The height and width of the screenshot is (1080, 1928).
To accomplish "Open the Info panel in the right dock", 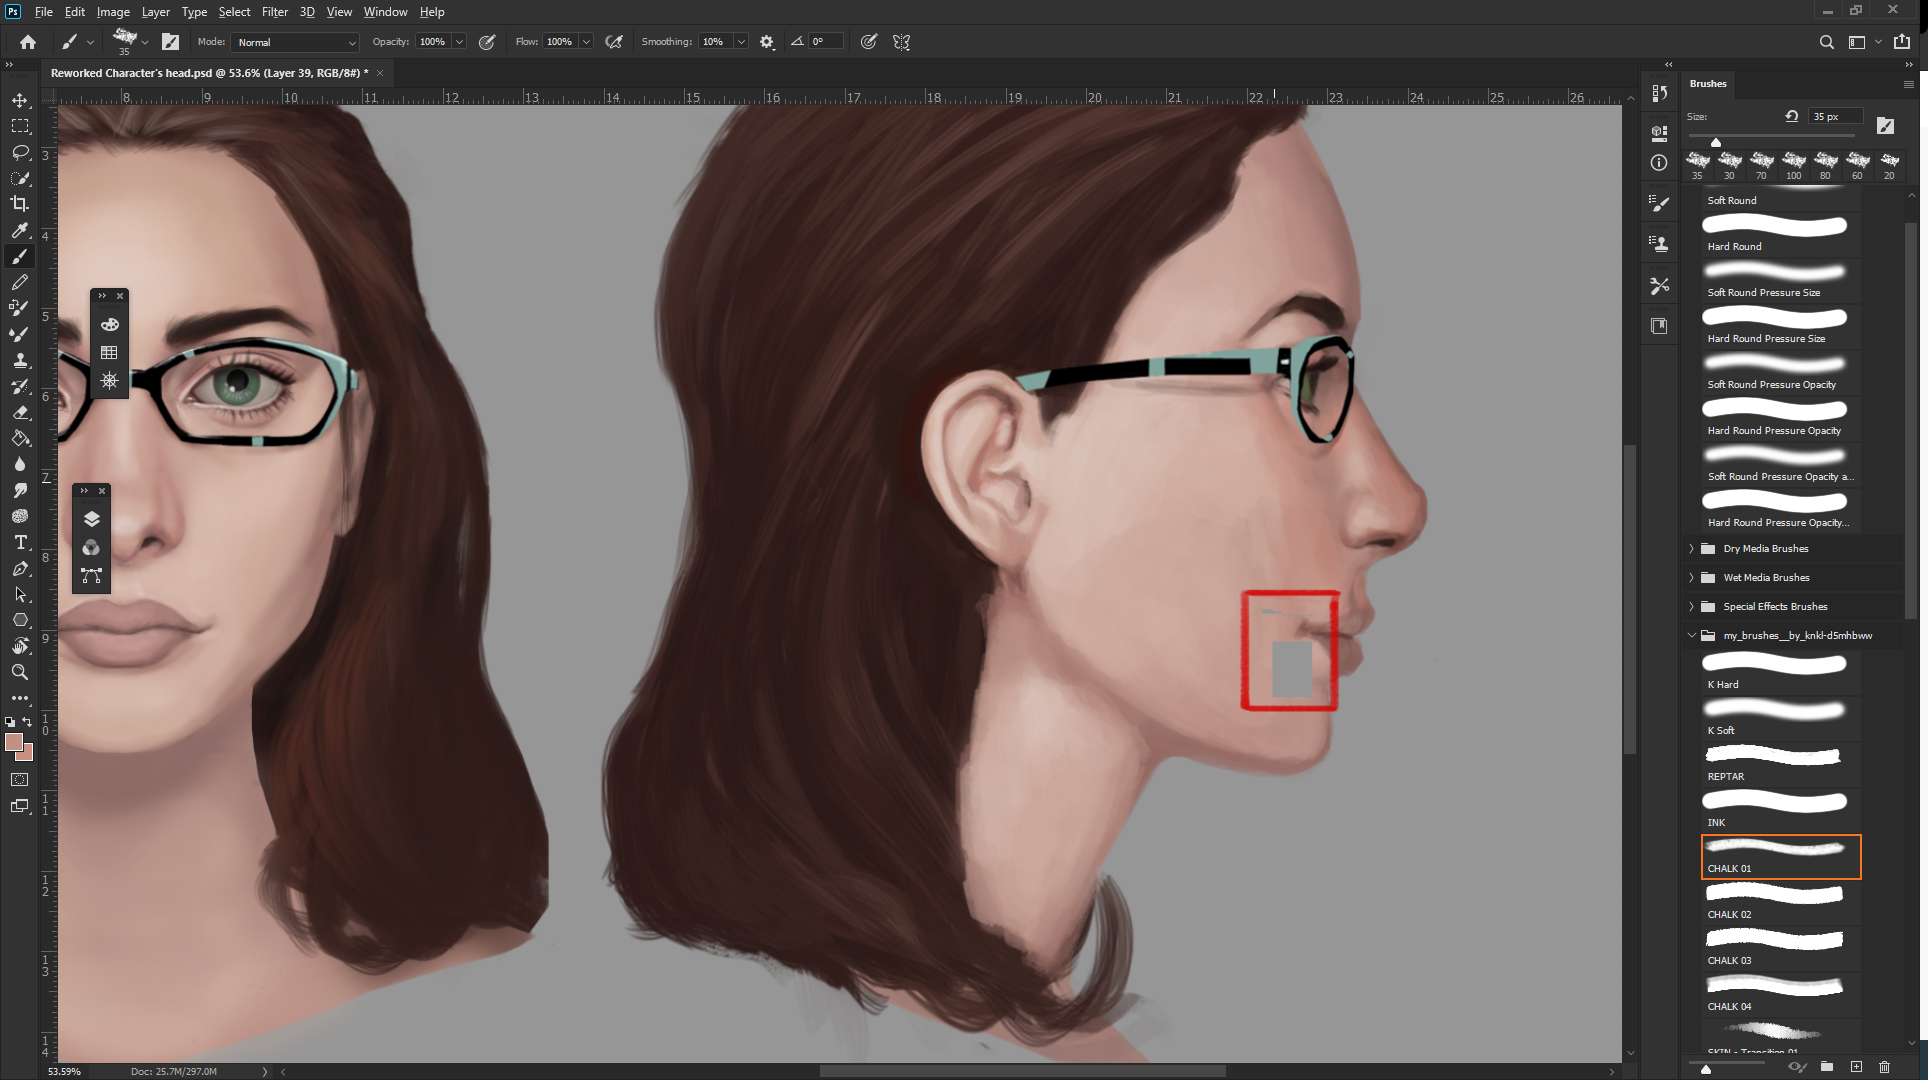I will point(1659,163).
